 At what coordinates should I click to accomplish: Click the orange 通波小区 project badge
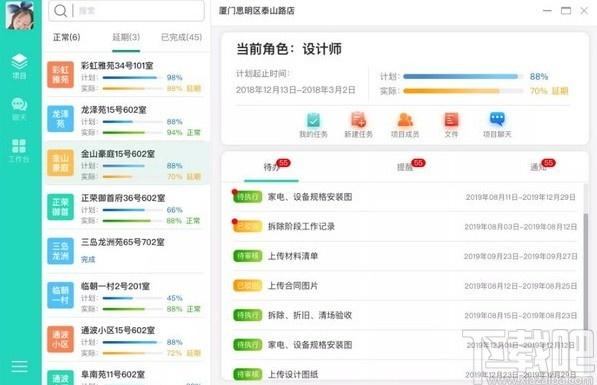60,339
